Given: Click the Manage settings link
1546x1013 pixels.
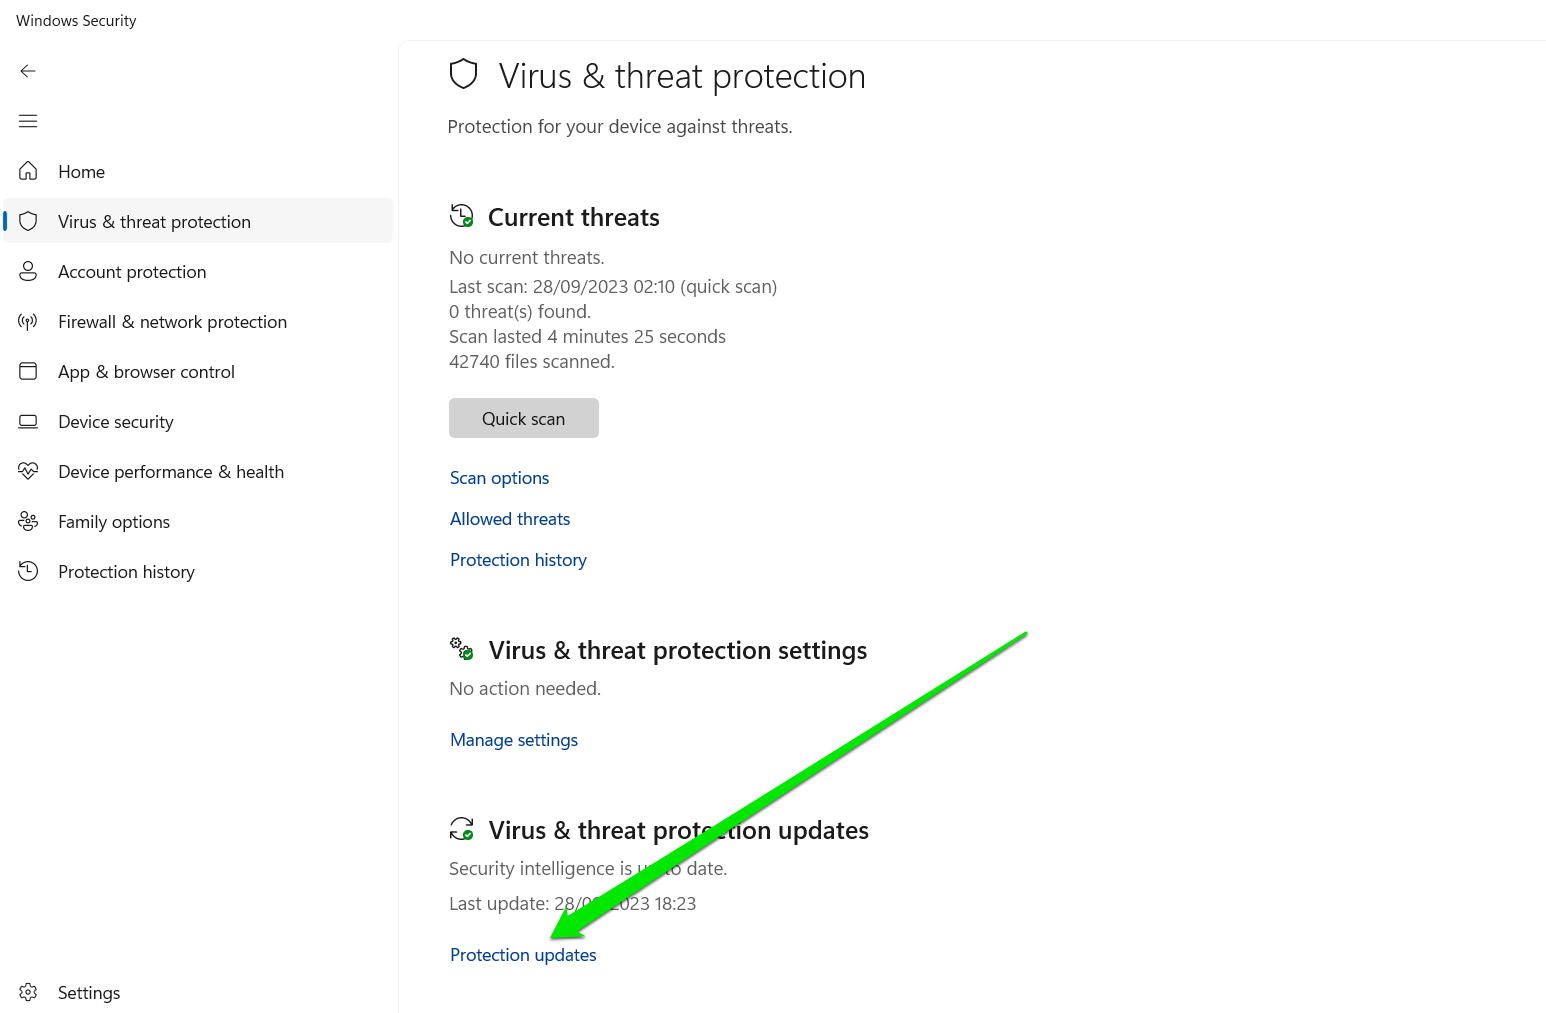Looking at the screenshot, I should click(514, 740).
